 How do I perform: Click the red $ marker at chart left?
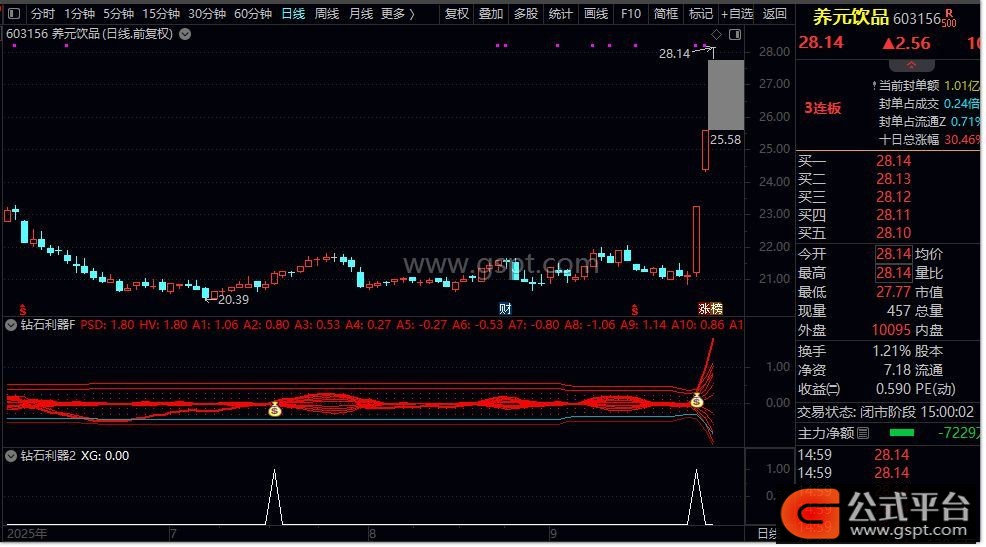tap(23, 309)
